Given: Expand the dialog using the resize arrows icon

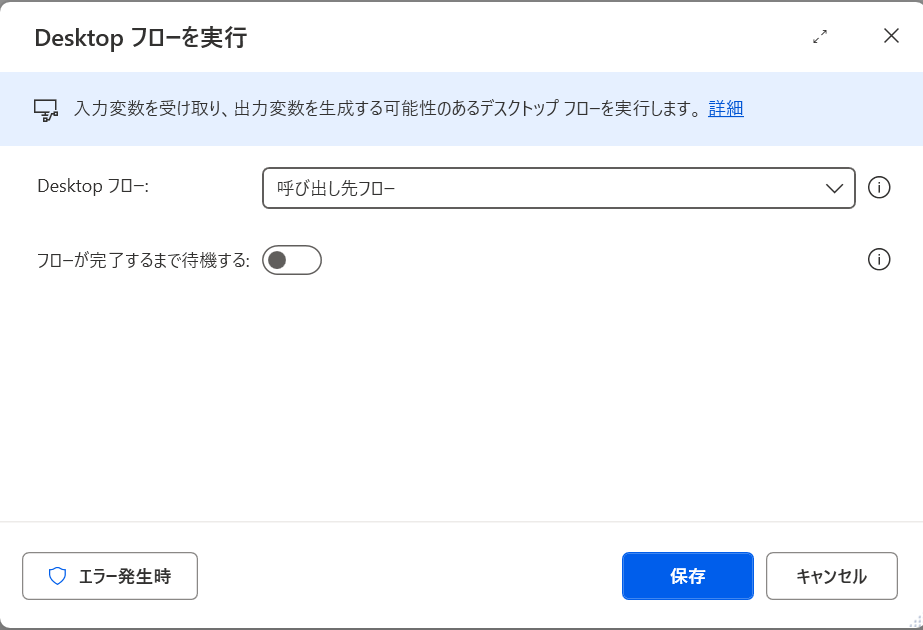Looking at the screenshot, I should 820,37.
